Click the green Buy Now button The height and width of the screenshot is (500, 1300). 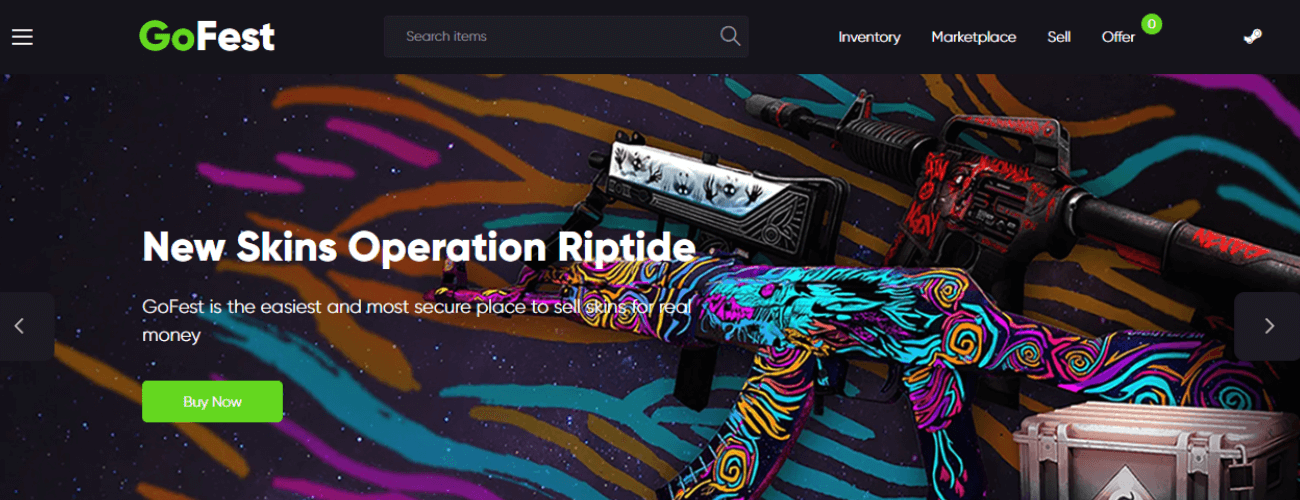tap(212, 401)
